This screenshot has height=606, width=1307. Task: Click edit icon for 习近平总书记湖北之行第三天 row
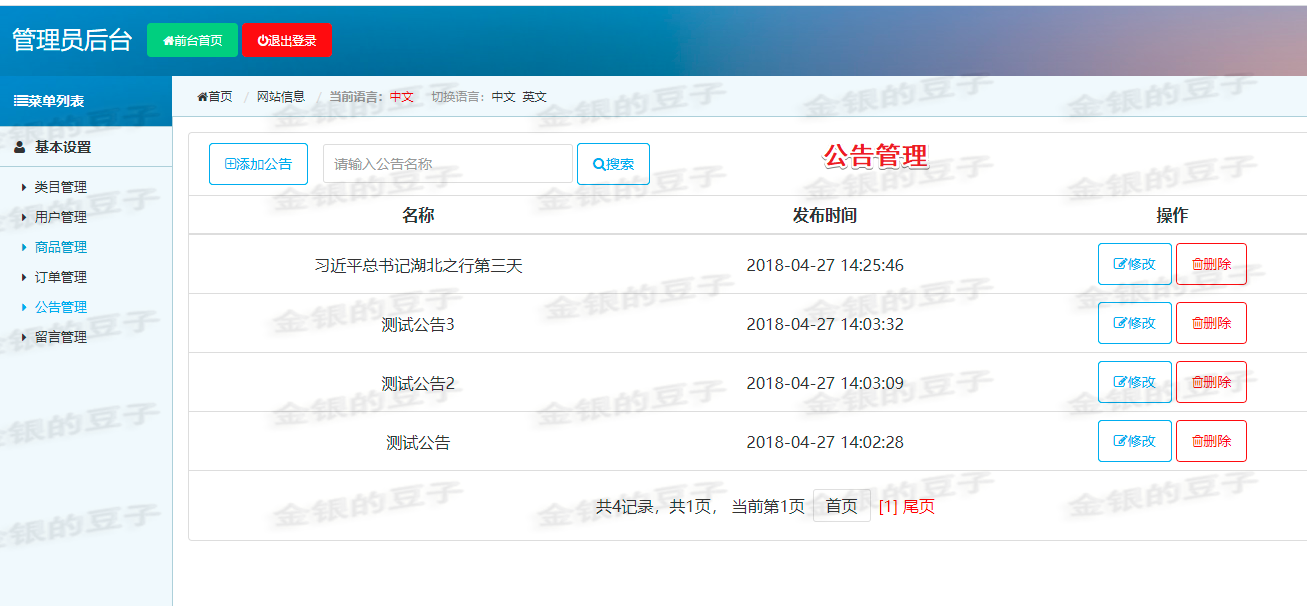1120,265
